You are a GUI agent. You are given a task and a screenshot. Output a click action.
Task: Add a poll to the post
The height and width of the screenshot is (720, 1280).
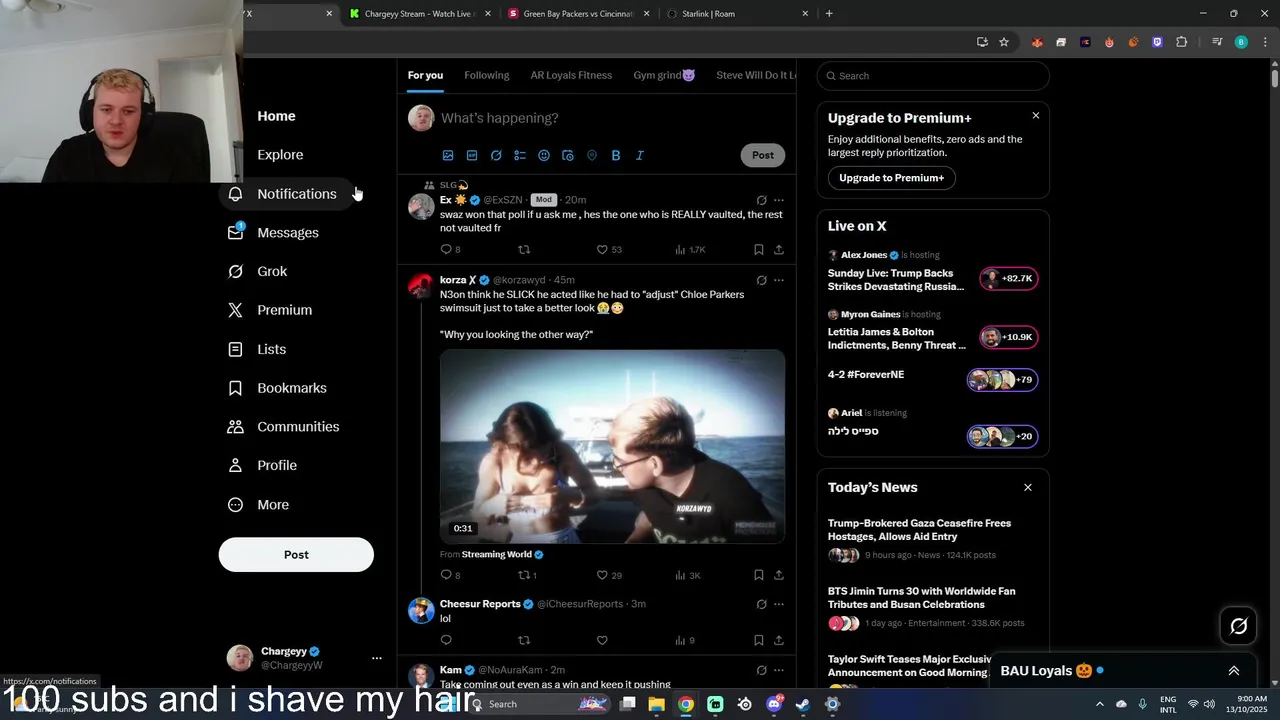click(x=520, y=155)
